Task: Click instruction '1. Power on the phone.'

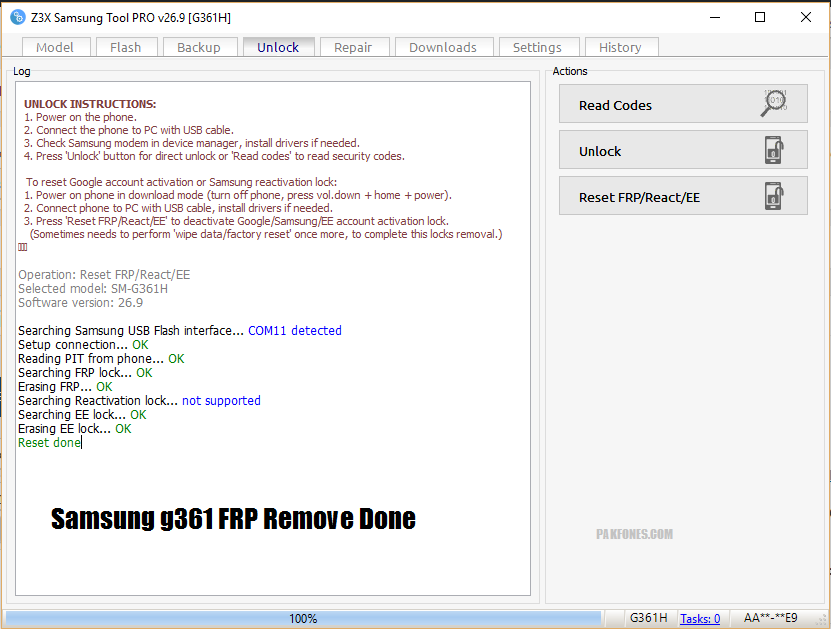Action: click(x=81, y=117)
